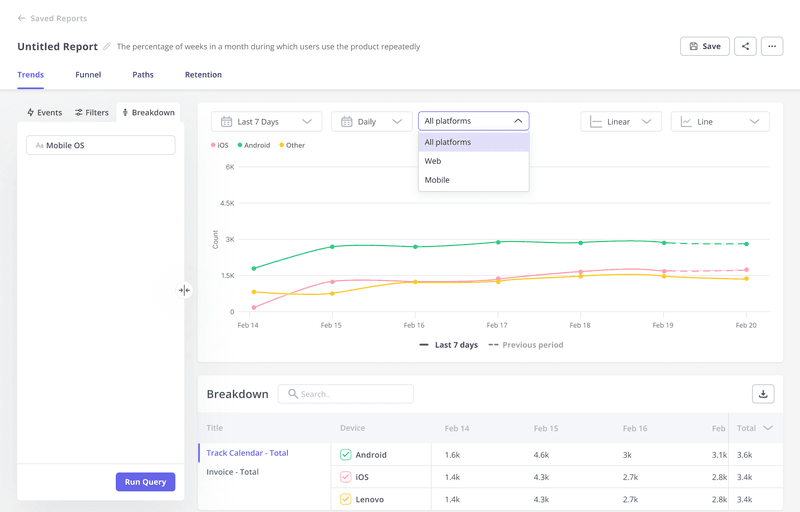800x512 pixels.
Task: Click the pencil icon to rename report
Action: [x=107, y=47]
